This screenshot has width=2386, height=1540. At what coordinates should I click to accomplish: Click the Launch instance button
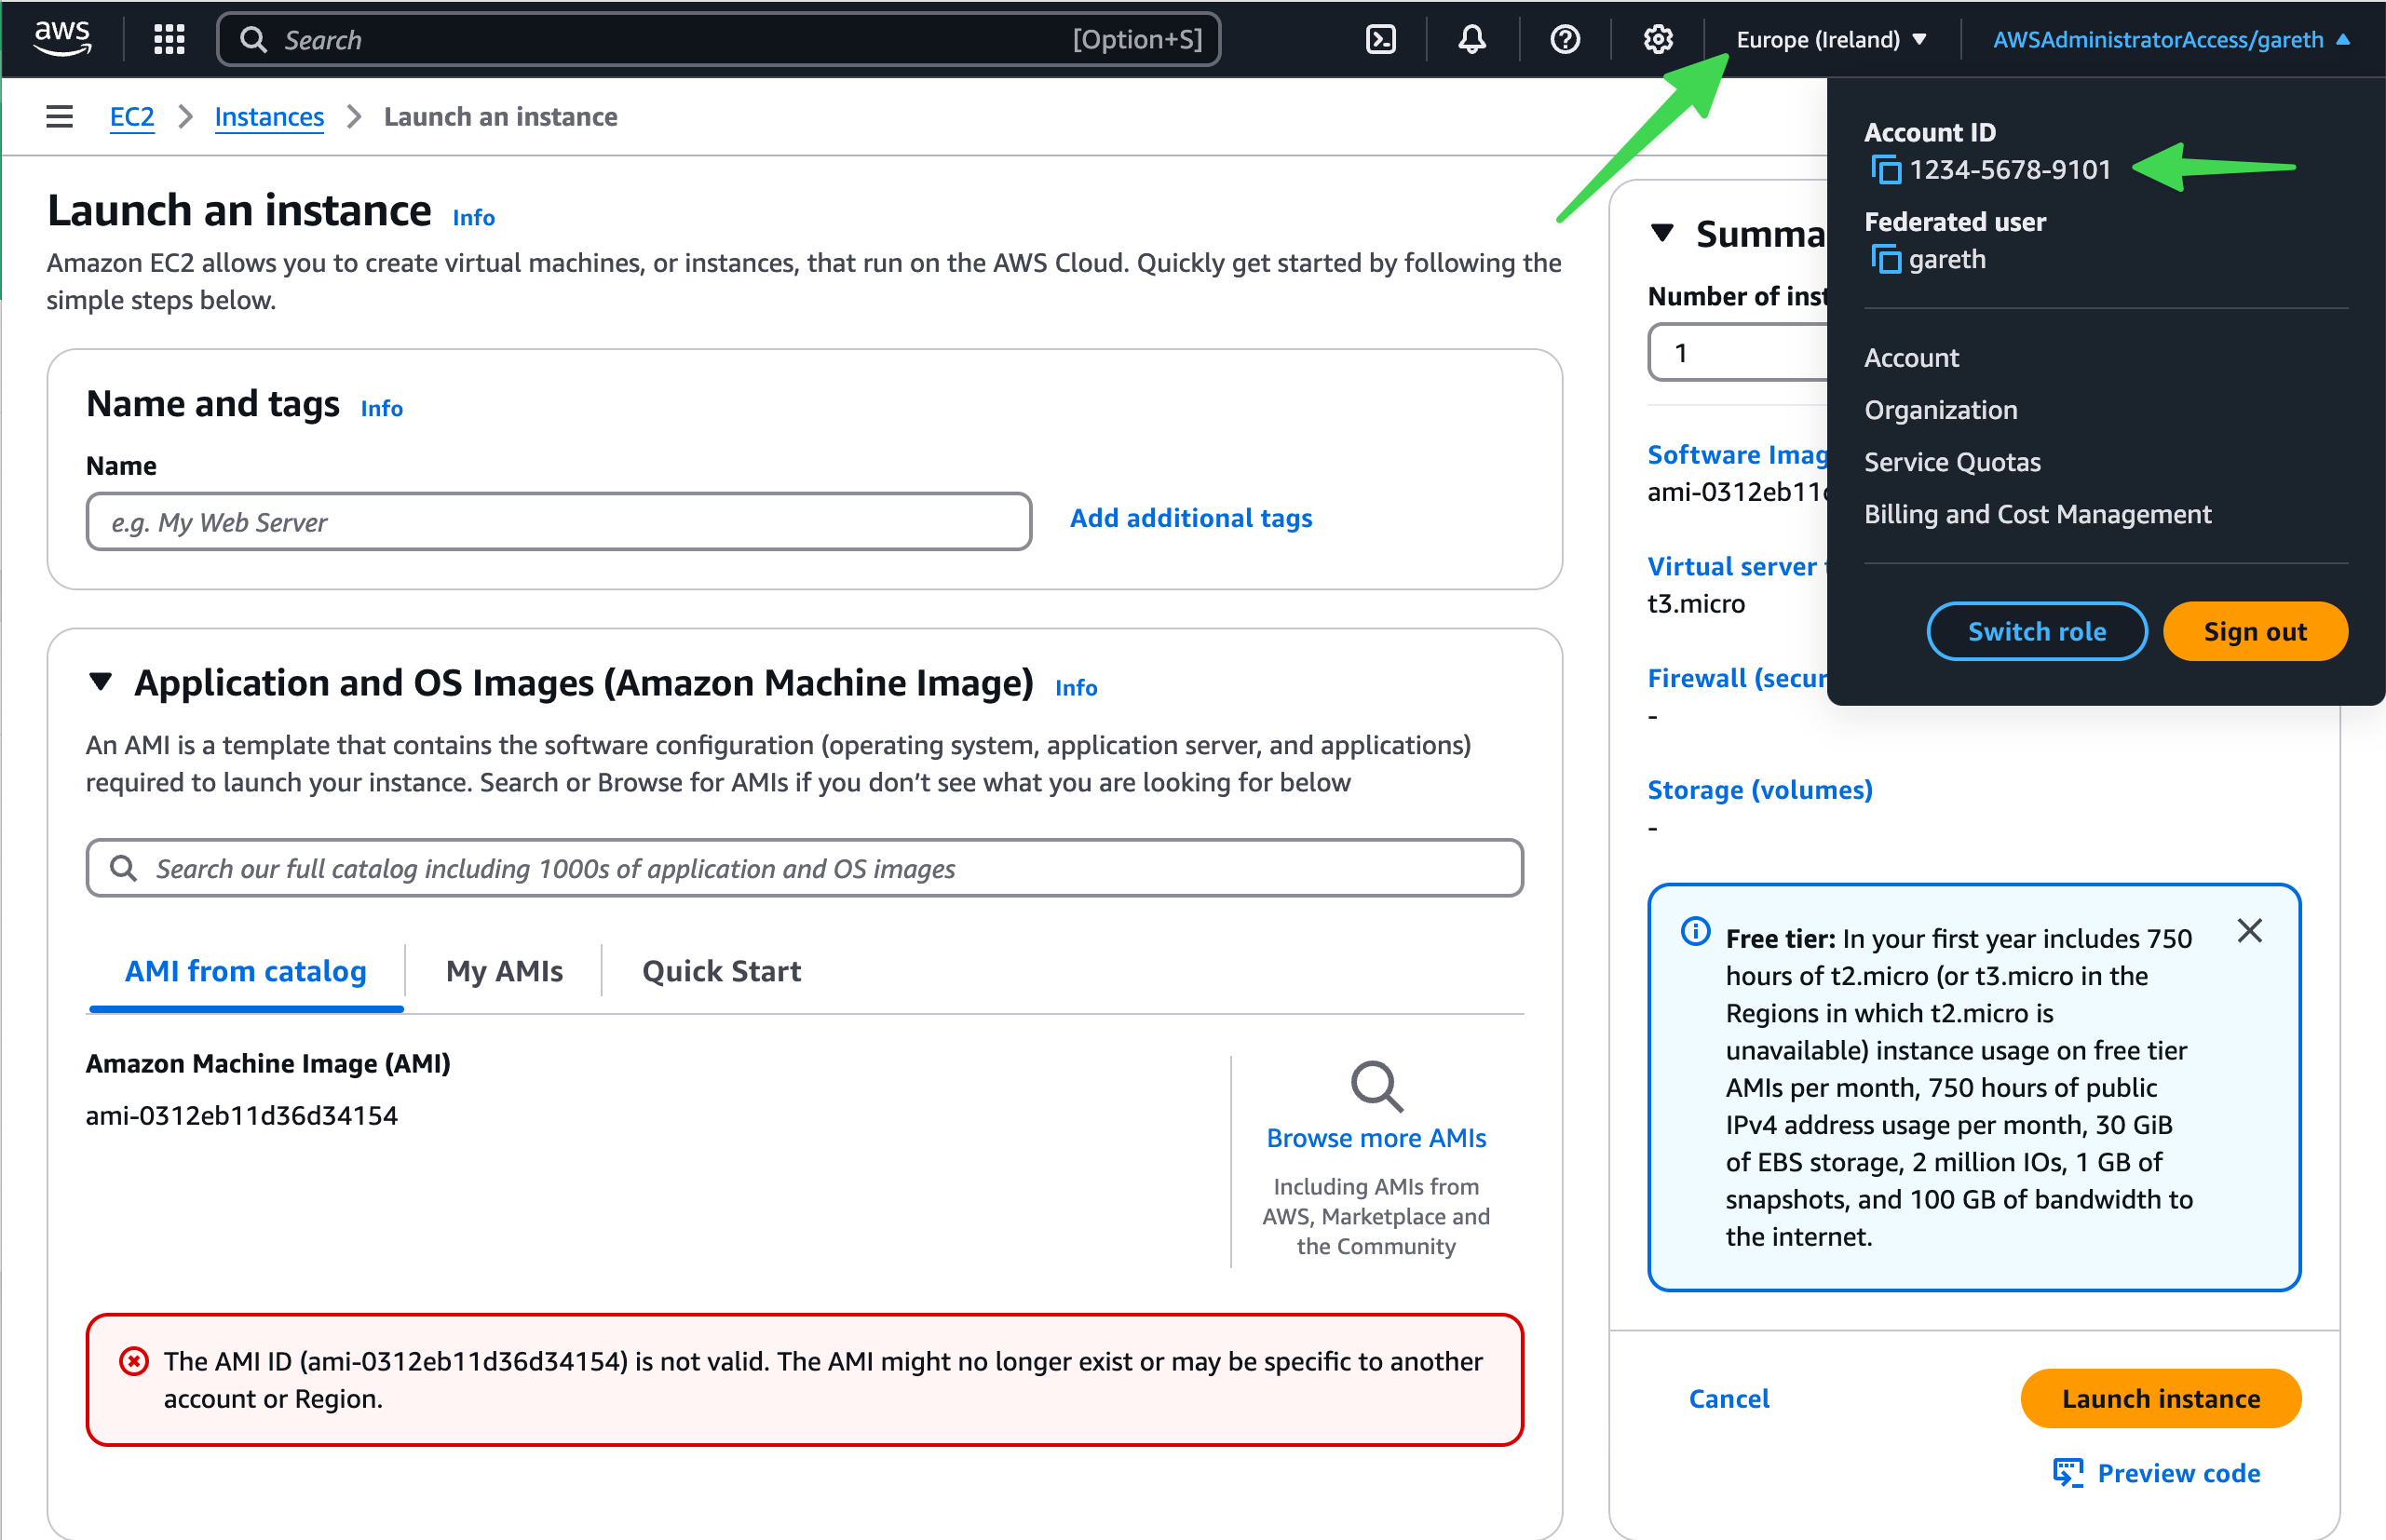coord(2160,1398)
